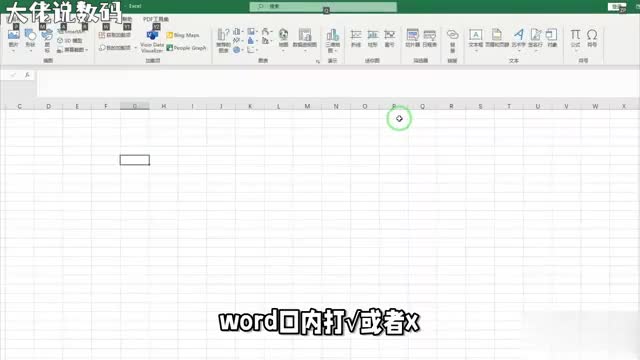Launch Visio Data Visualizer add-in

pos(152,41)
